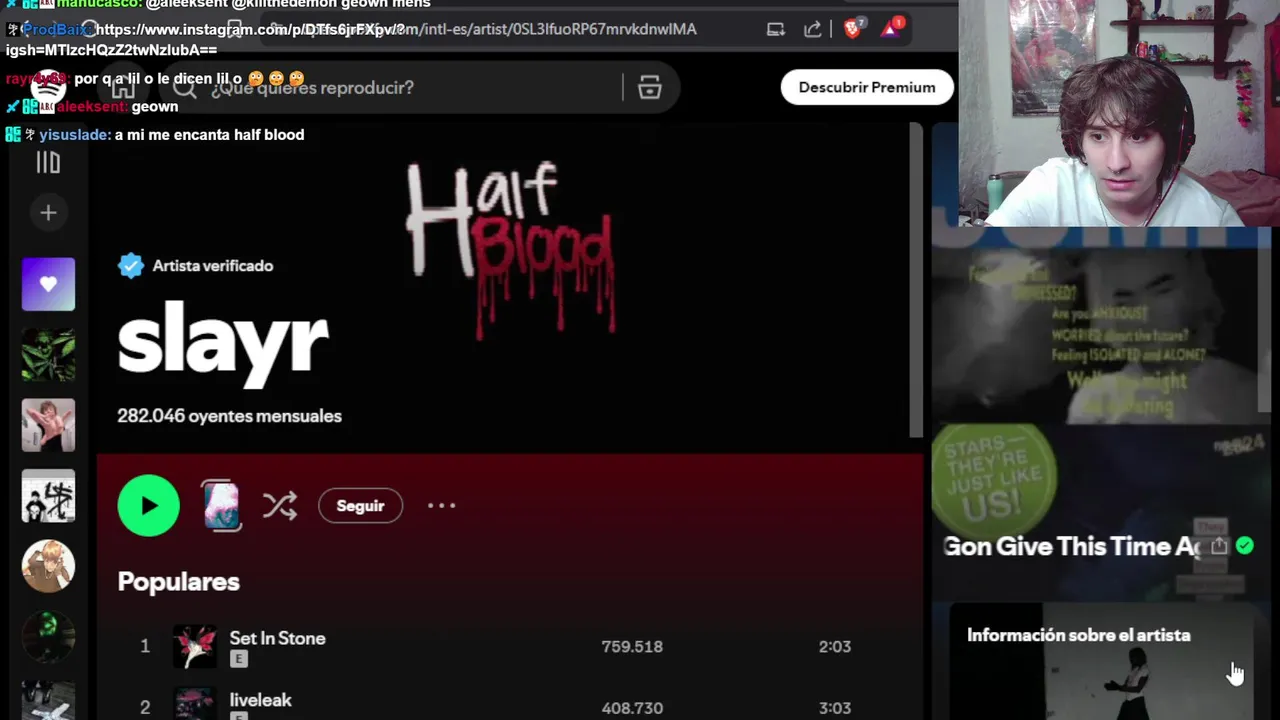Open the Liked Songs purple heart playlist

coord(48,284)
